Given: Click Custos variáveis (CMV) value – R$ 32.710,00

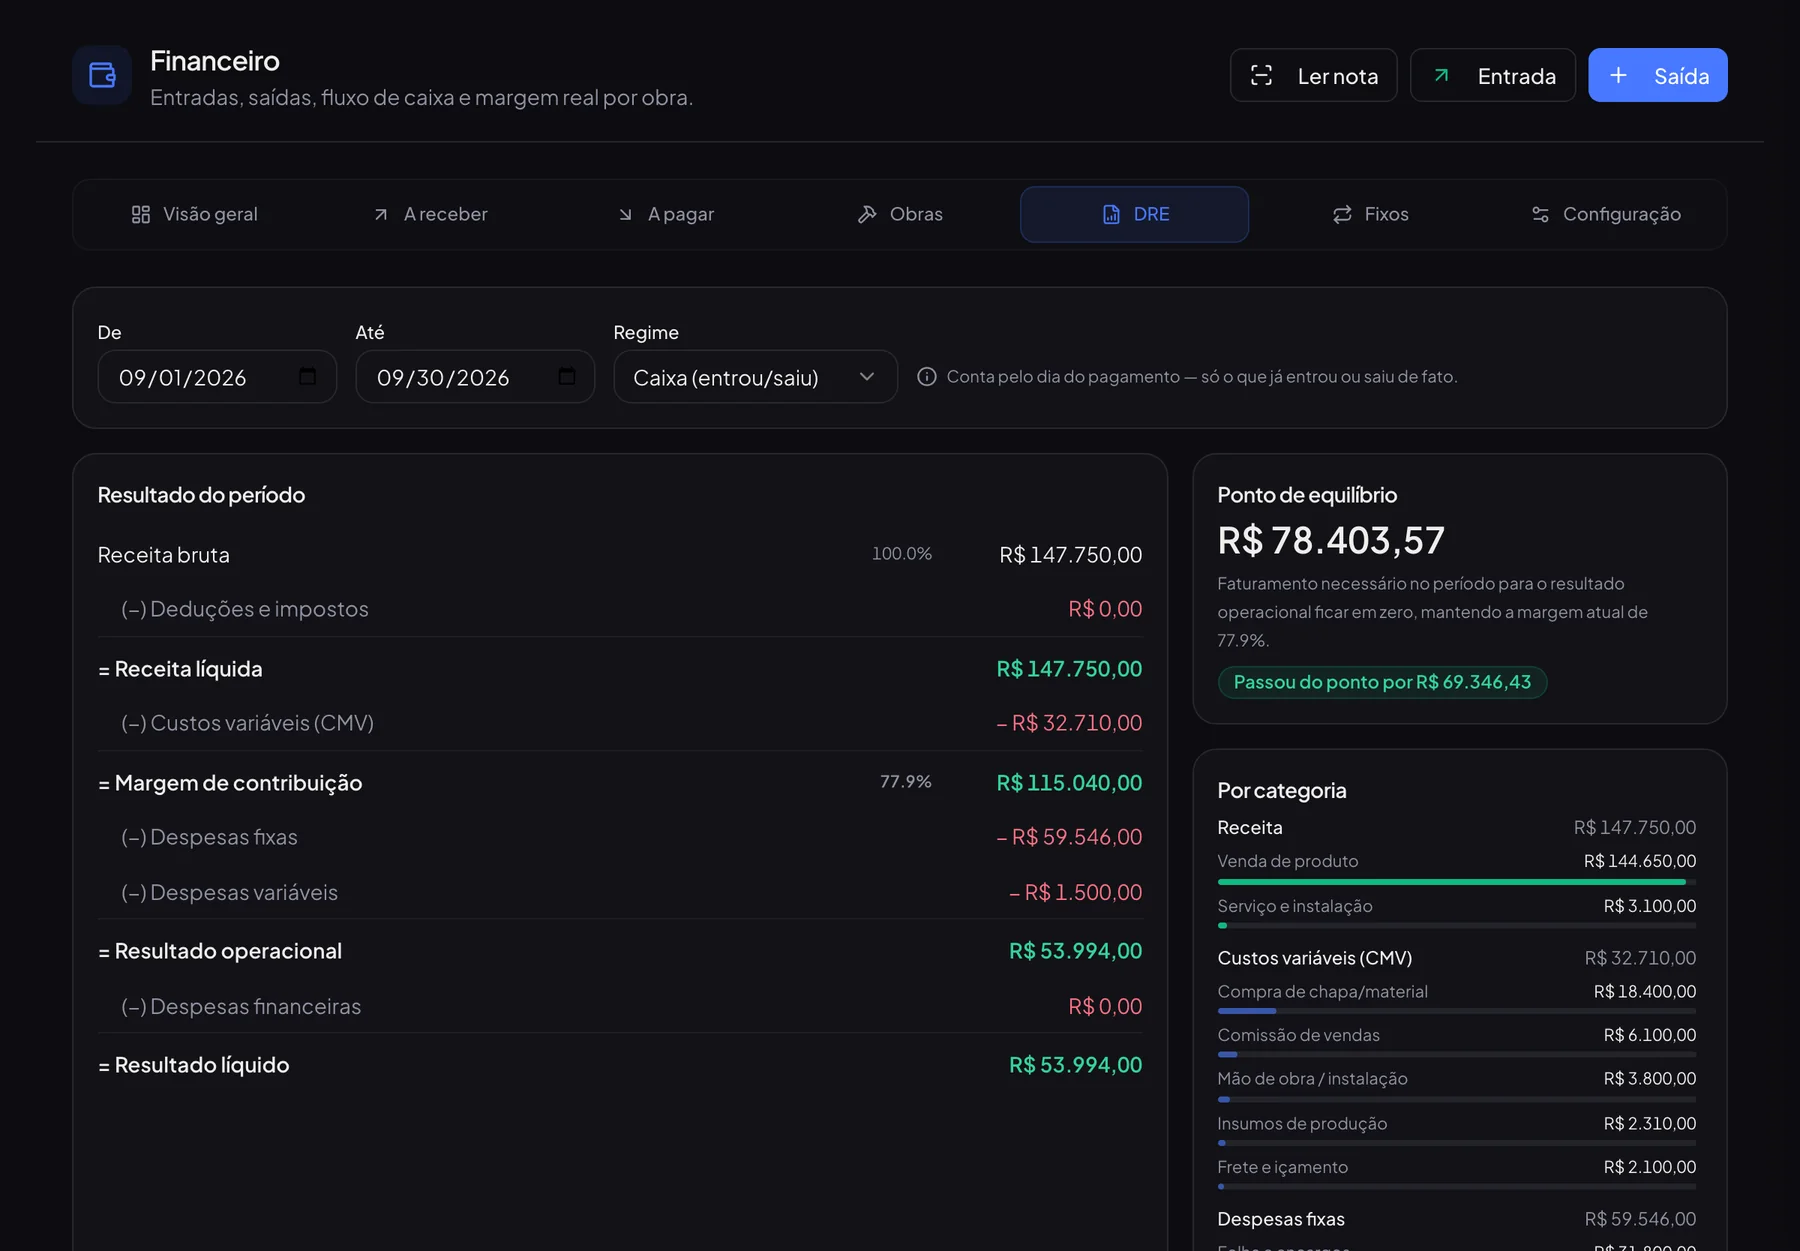Looking at the screenshot, I should [x=1069, y=723].
